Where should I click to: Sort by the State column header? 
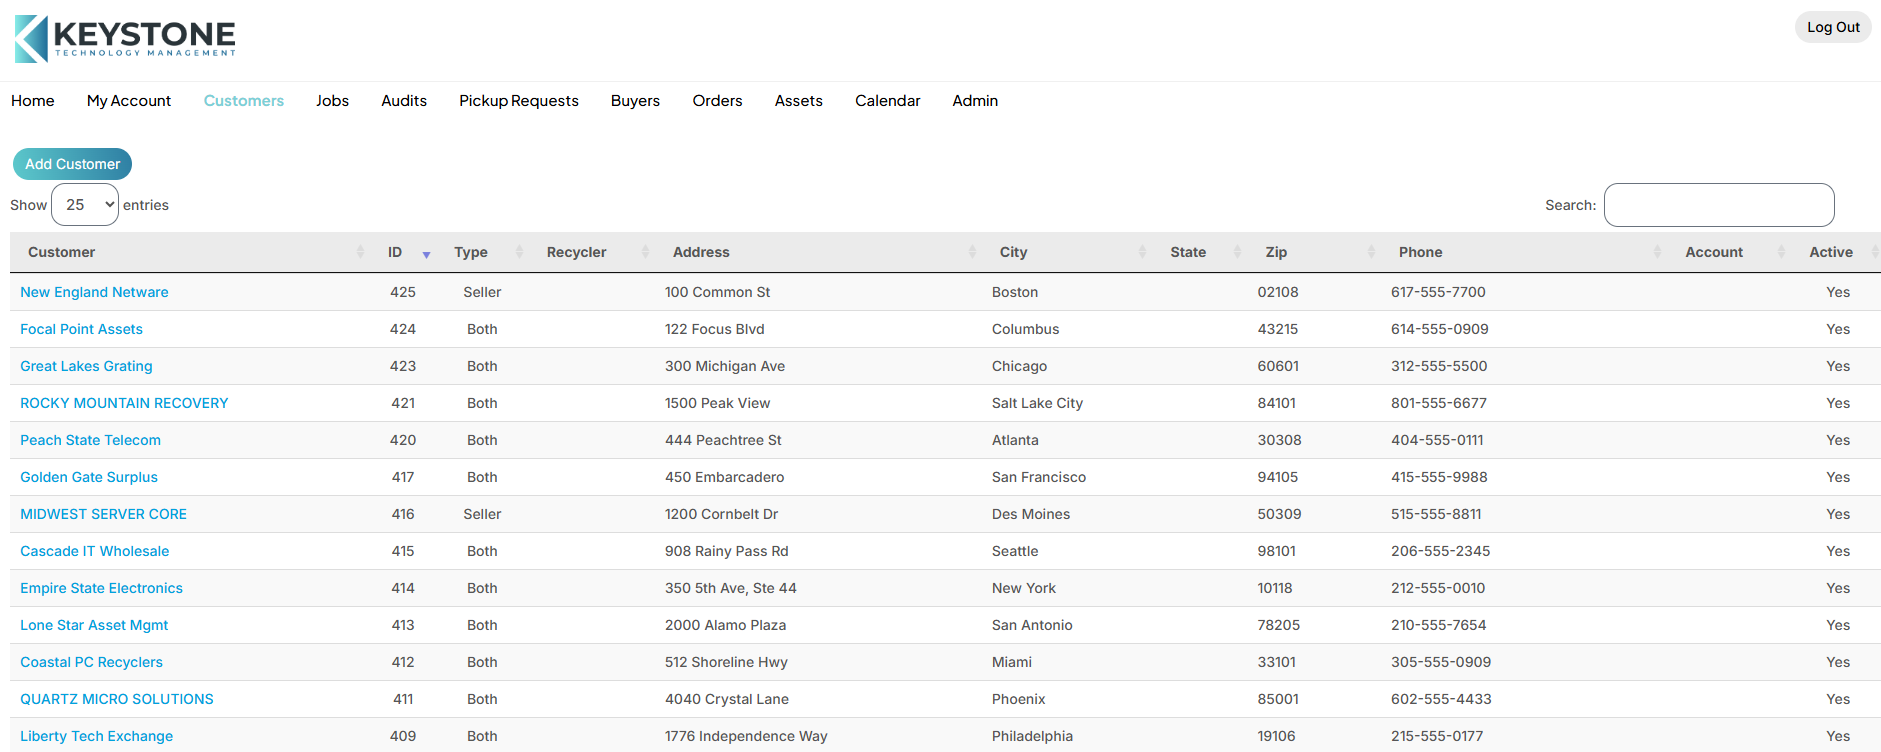click(x=1188, y=253)
